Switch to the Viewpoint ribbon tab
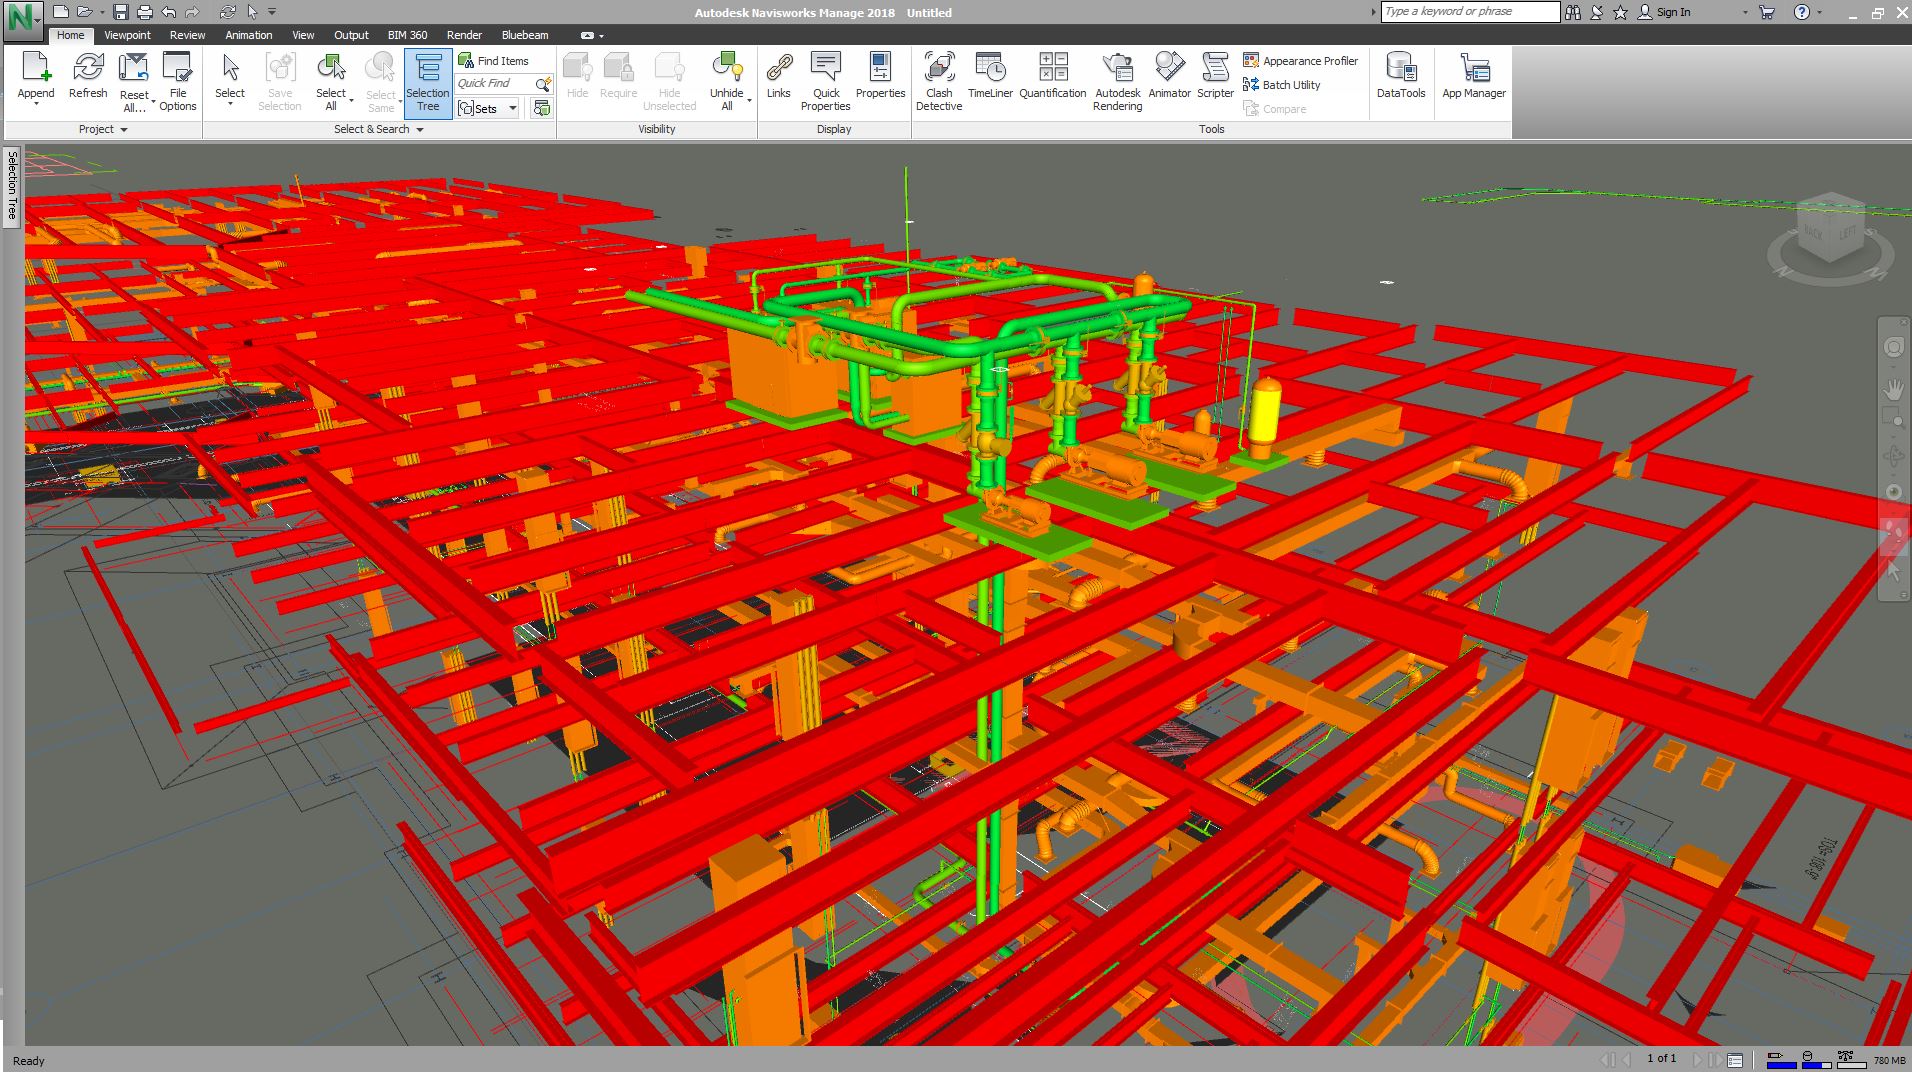1912x1072 pixels. coord(127,35)
